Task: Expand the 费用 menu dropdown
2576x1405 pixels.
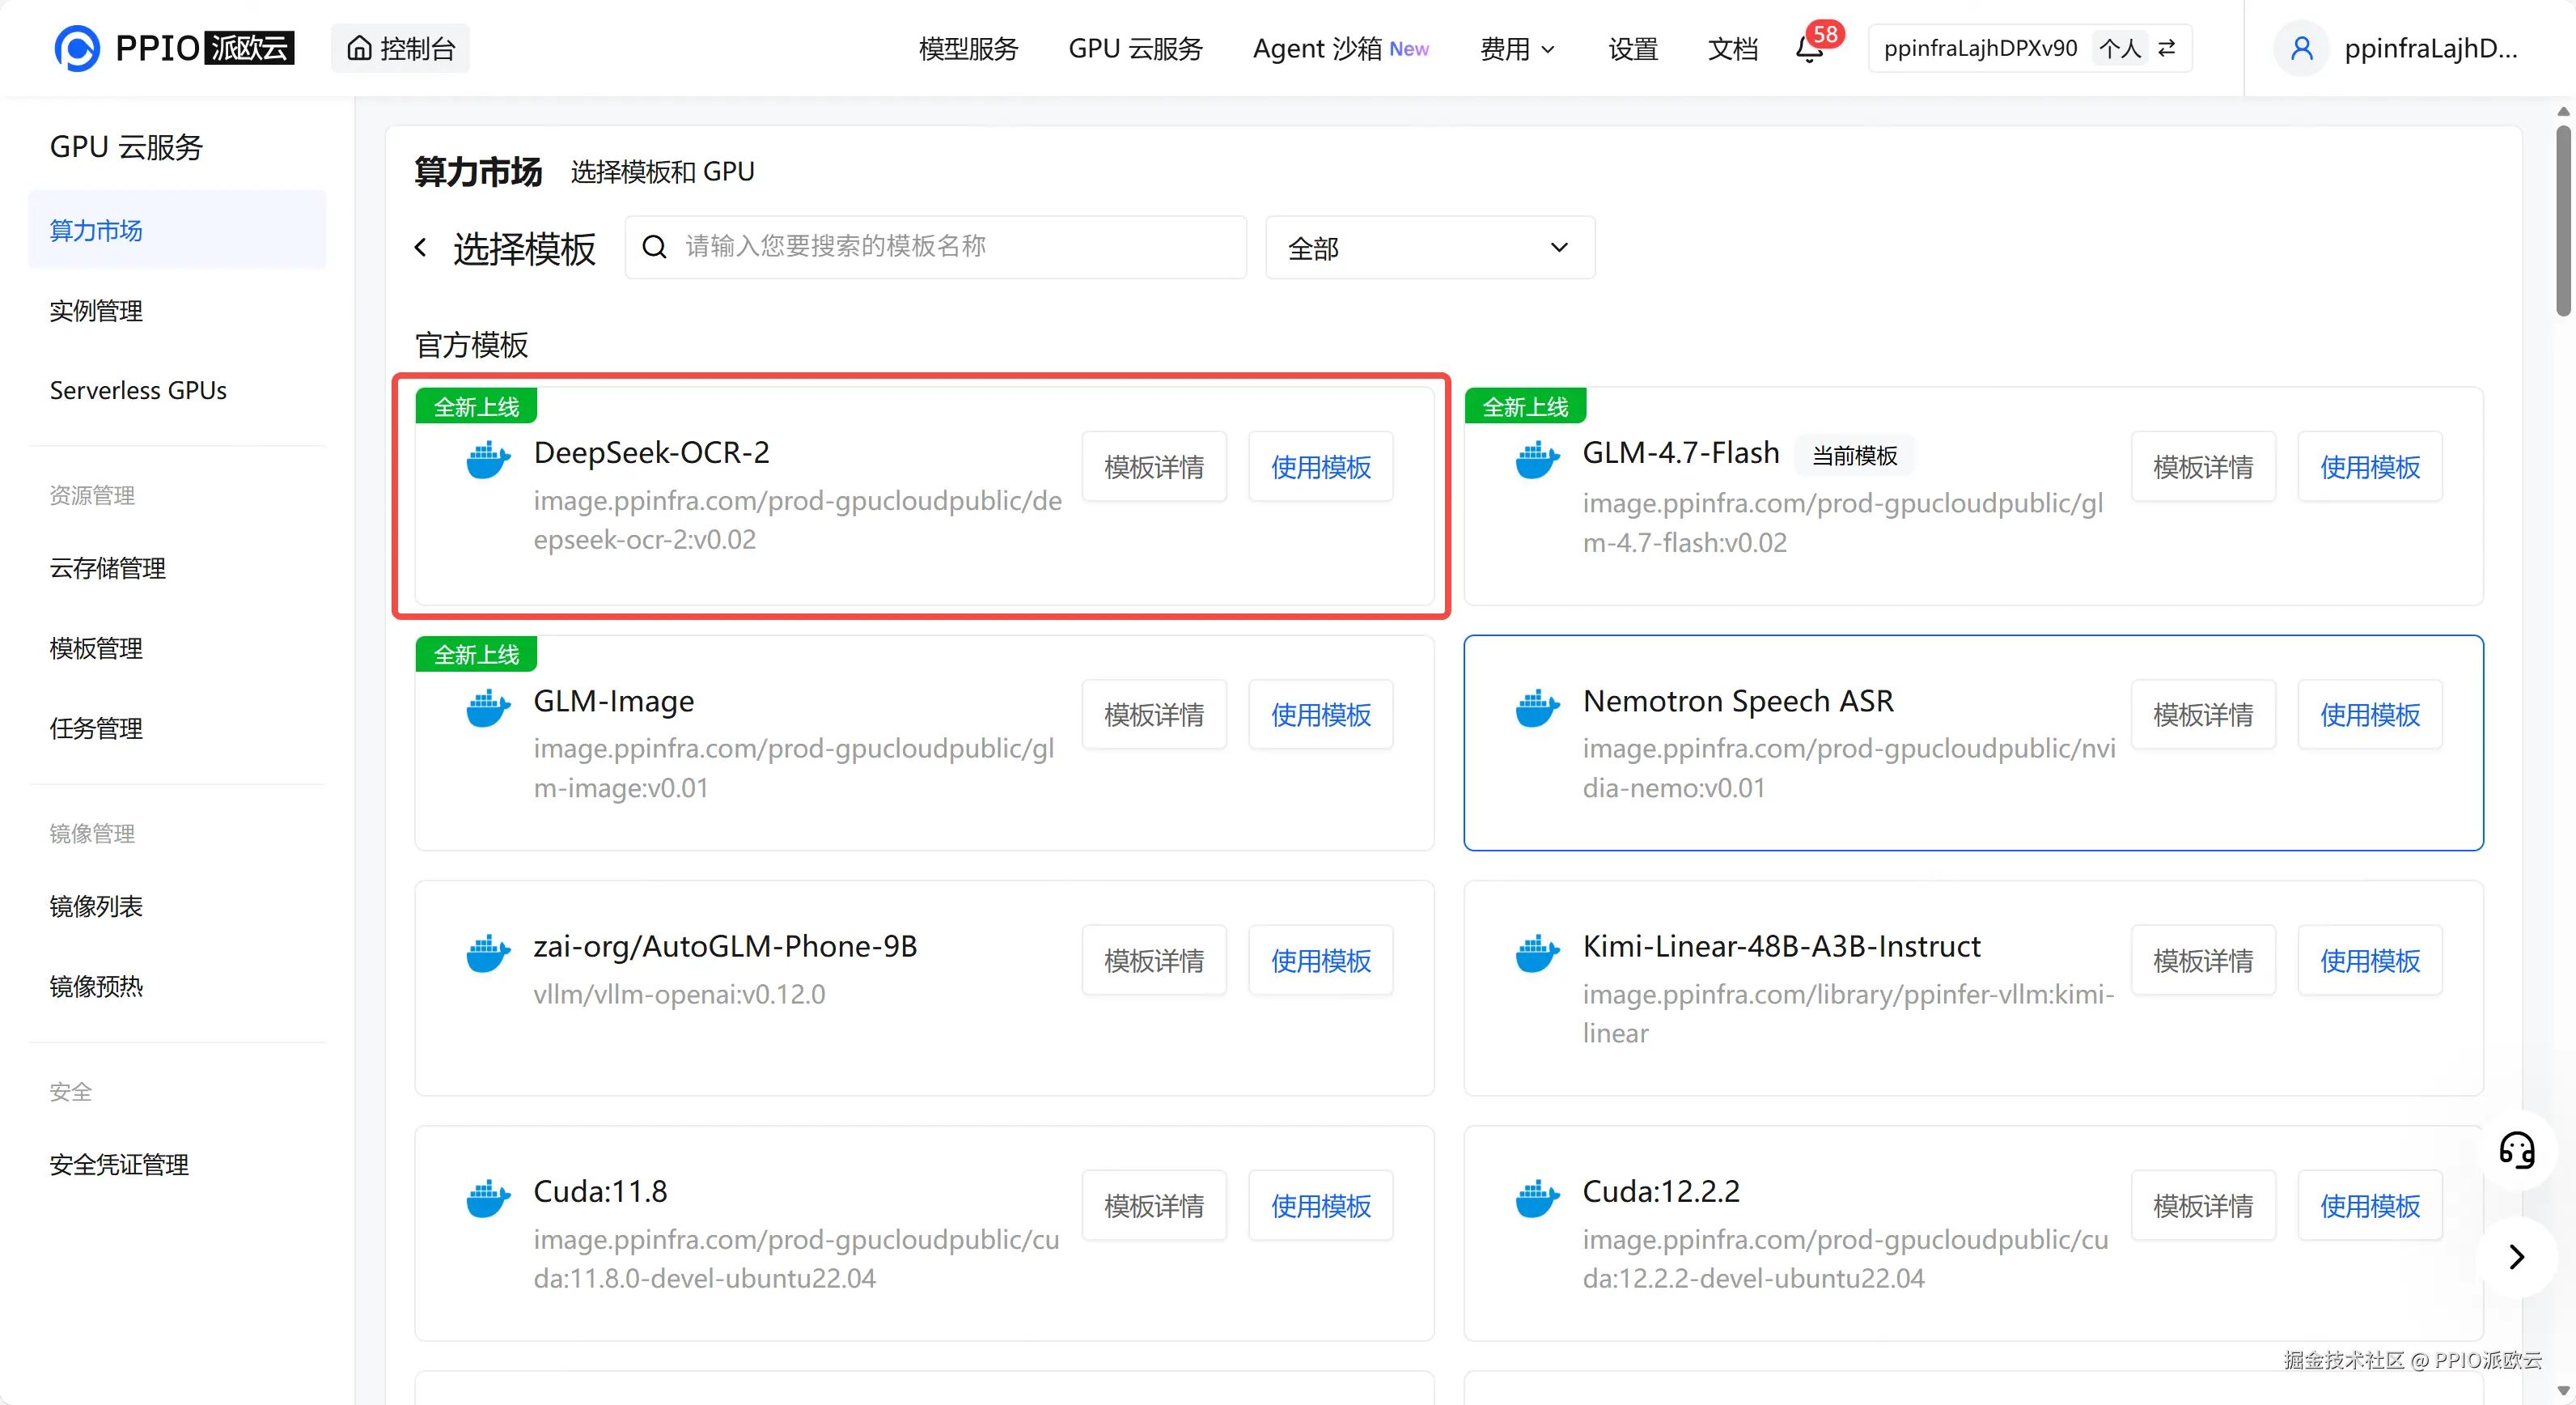Action: [1517, 48]
